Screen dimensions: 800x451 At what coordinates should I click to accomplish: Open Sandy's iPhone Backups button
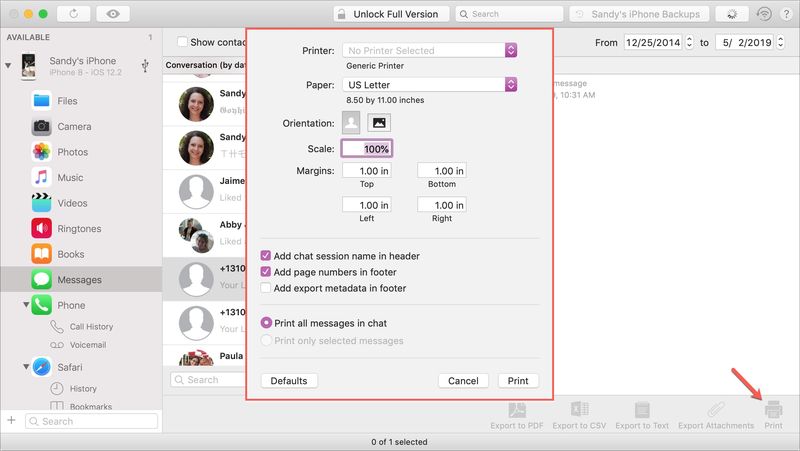pyautogui.click(x=639, y=14)
